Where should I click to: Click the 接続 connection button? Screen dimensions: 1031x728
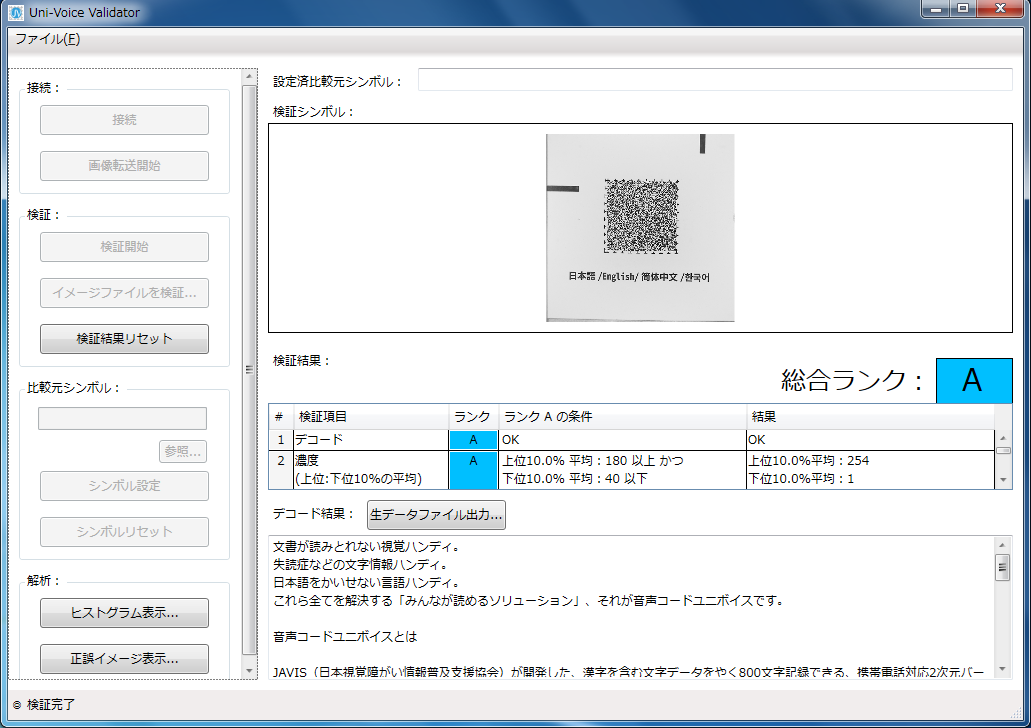coord(123,119)
